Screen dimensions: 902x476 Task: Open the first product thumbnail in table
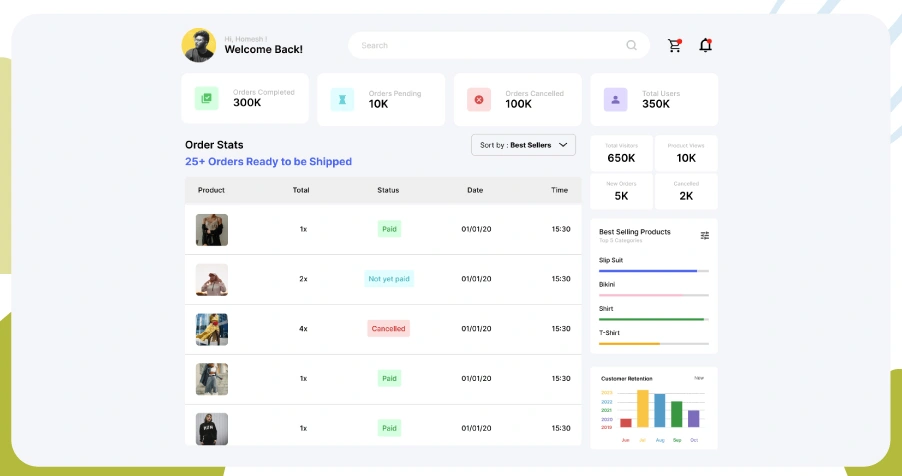pyautogui.click(x=212, y=230)
